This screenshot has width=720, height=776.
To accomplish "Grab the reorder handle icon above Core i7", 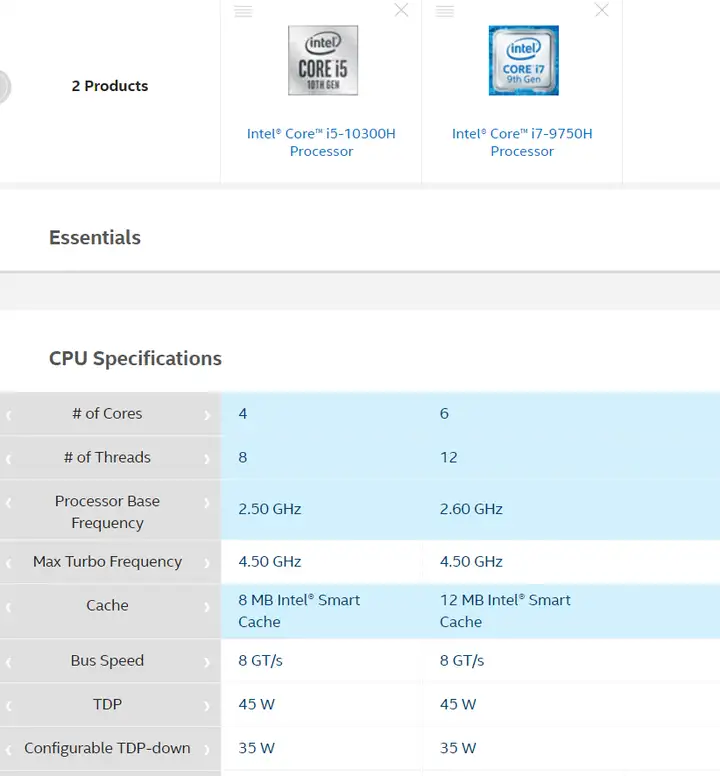I will click(x=444, y=11).
